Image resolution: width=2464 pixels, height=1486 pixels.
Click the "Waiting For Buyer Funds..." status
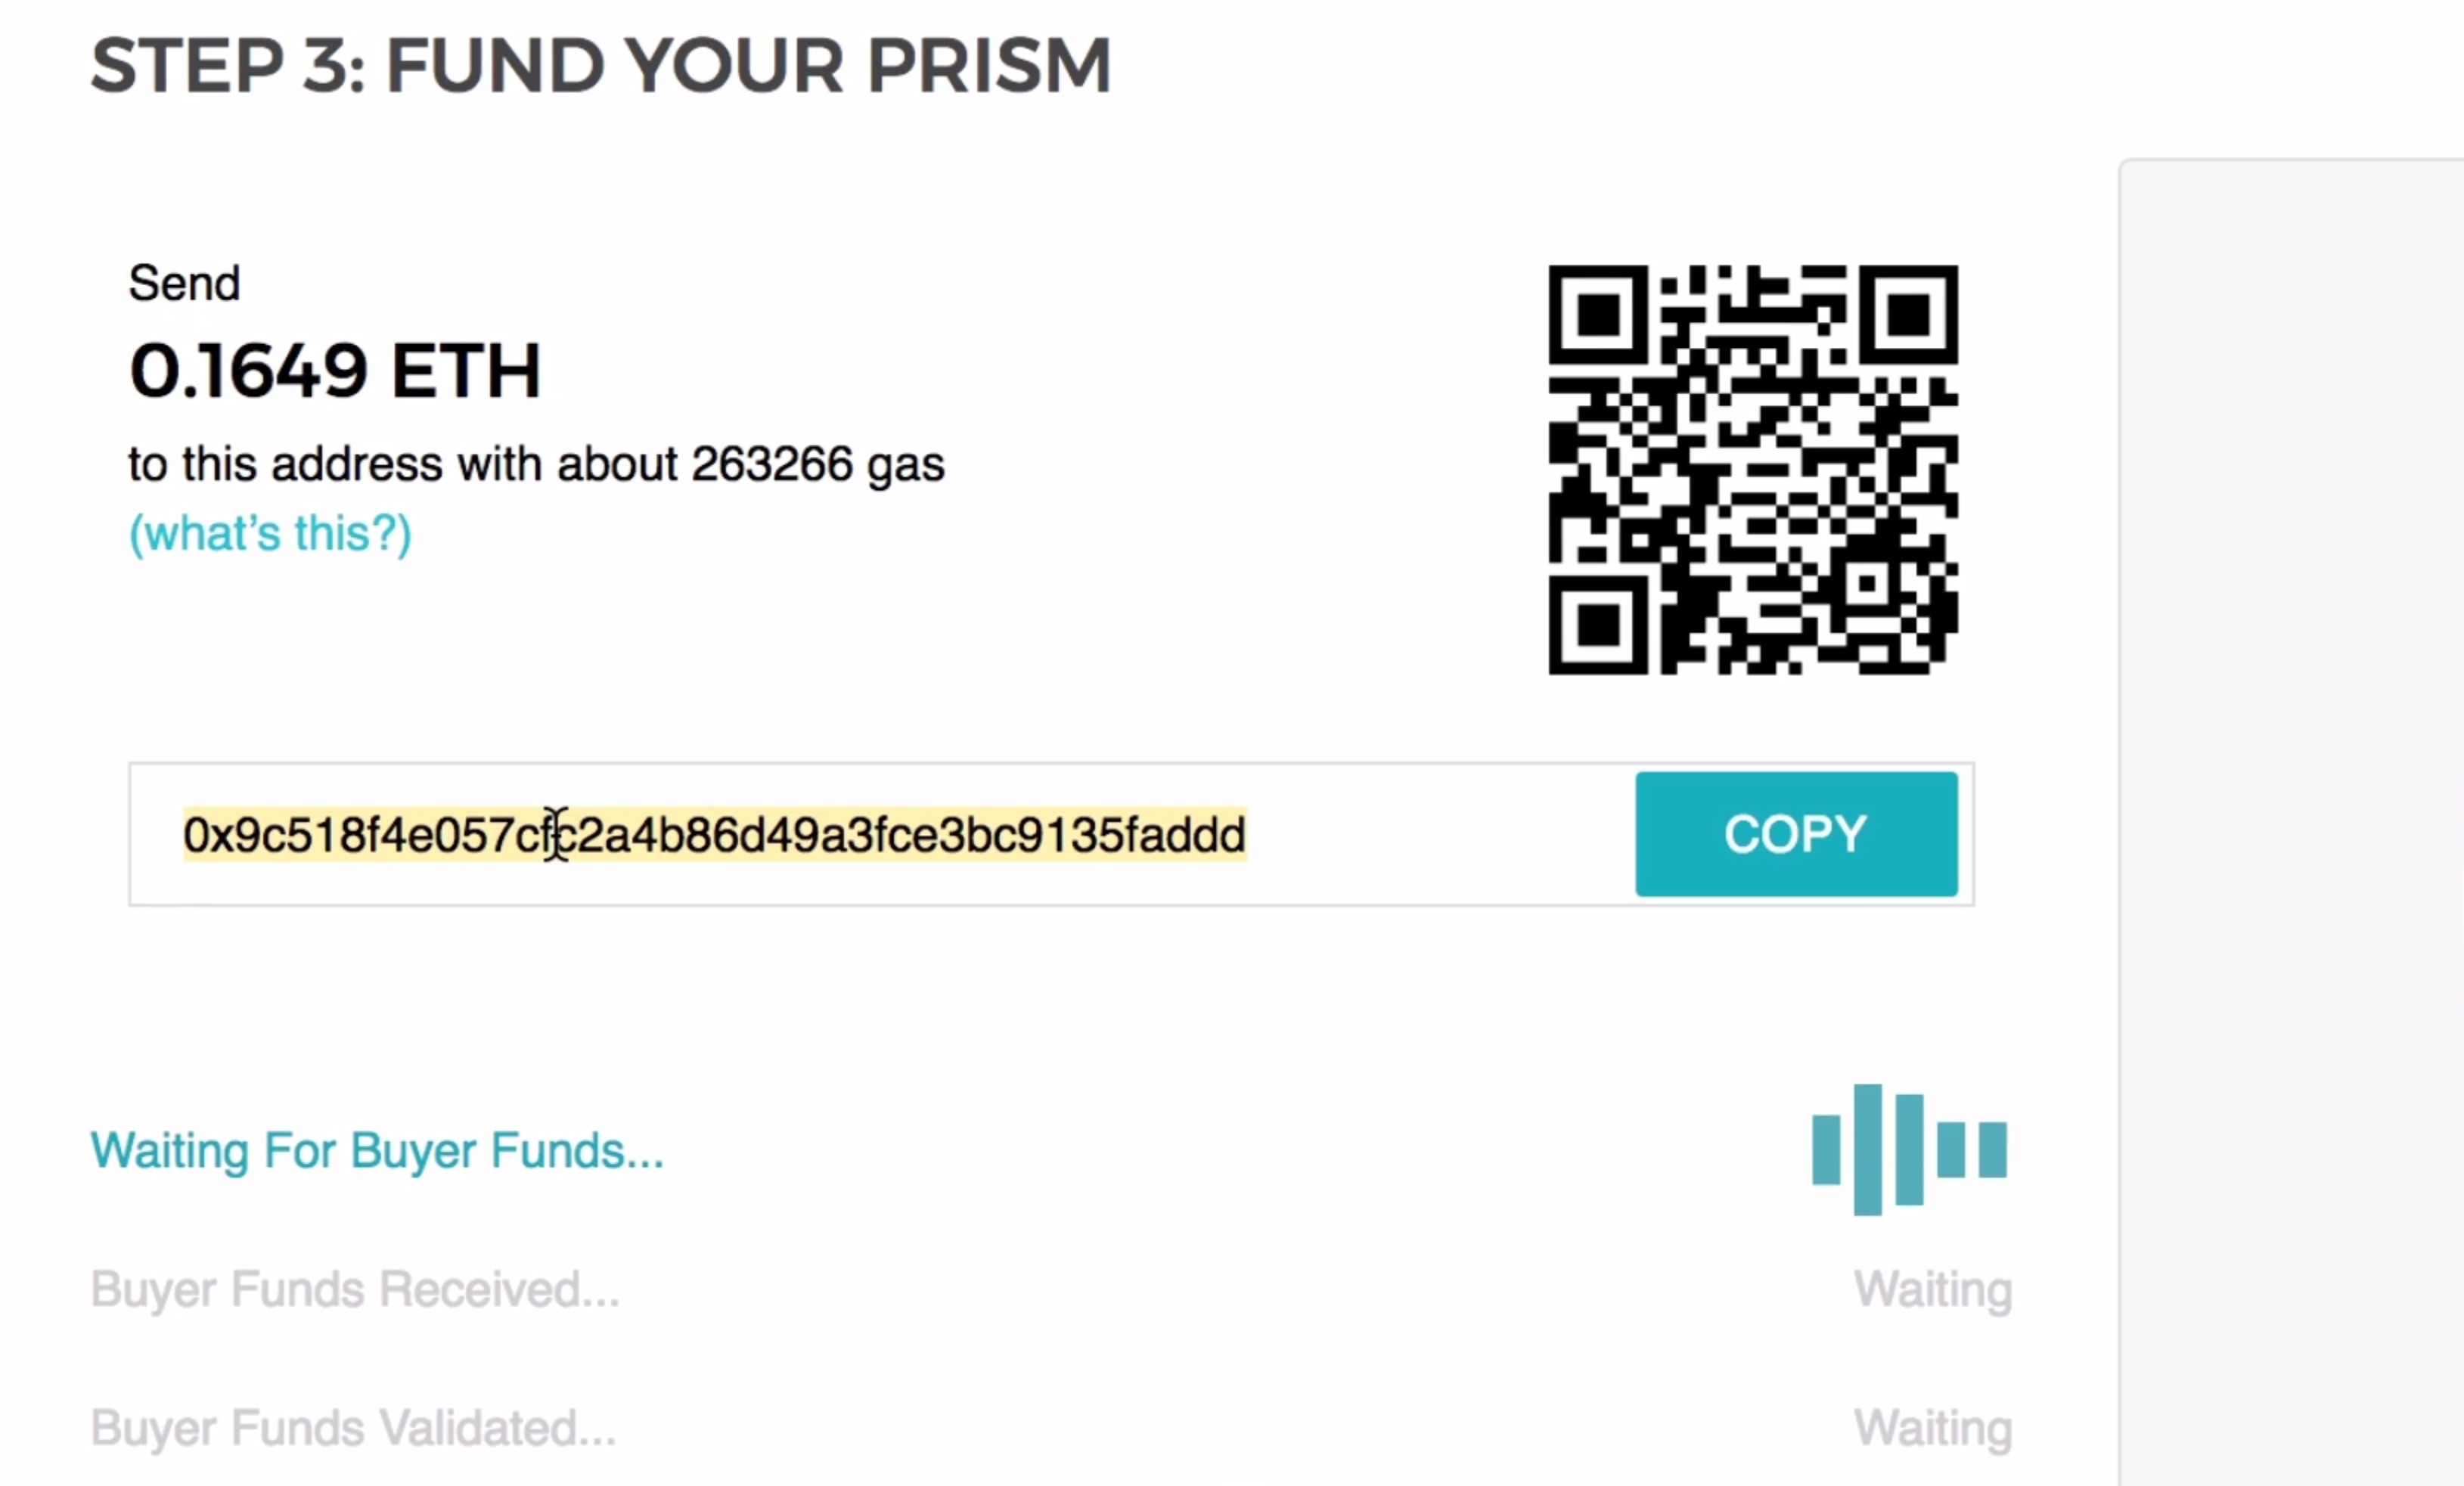click(376, 1151)
